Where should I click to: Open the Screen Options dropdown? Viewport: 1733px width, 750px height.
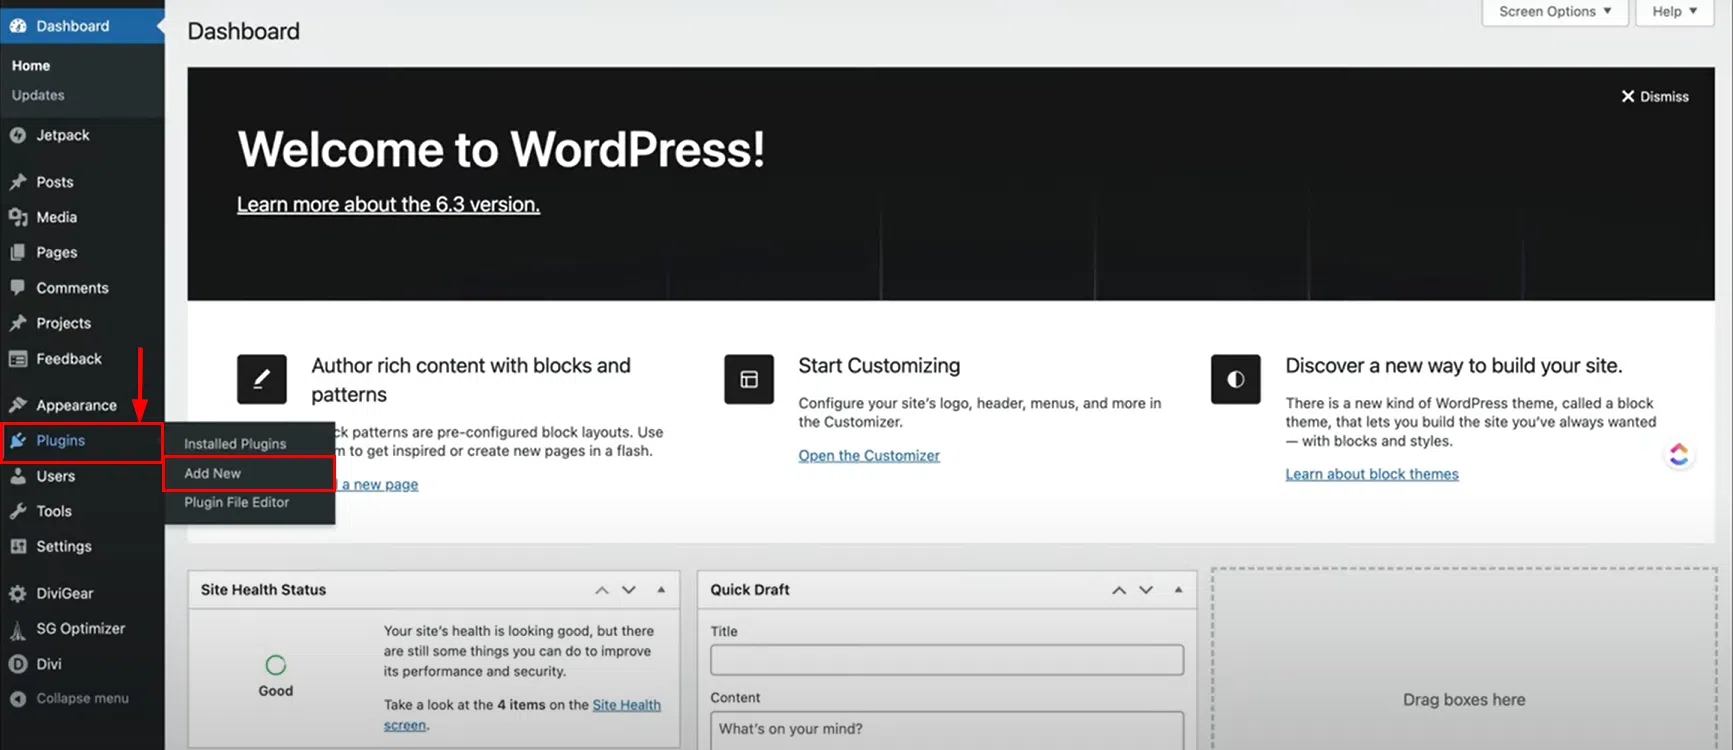(1556, 12)
